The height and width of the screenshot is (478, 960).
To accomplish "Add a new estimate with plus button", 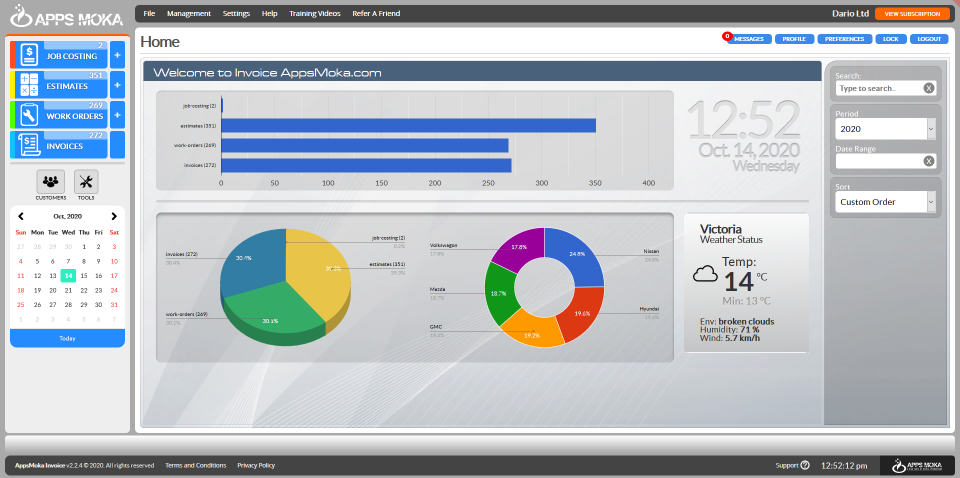I will [118, 85].
